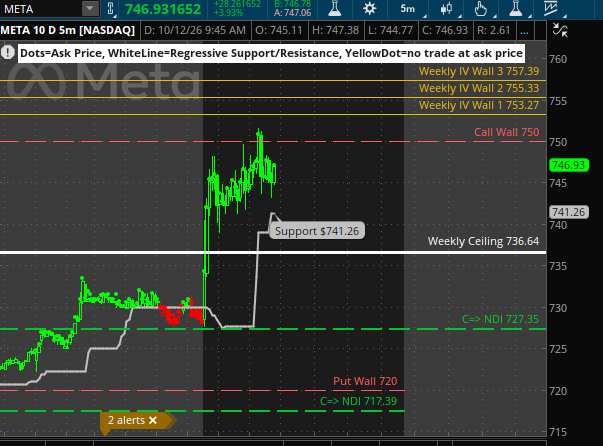Click the 715 price axis label
Screen dimensions: 603x446
point(558,432)
